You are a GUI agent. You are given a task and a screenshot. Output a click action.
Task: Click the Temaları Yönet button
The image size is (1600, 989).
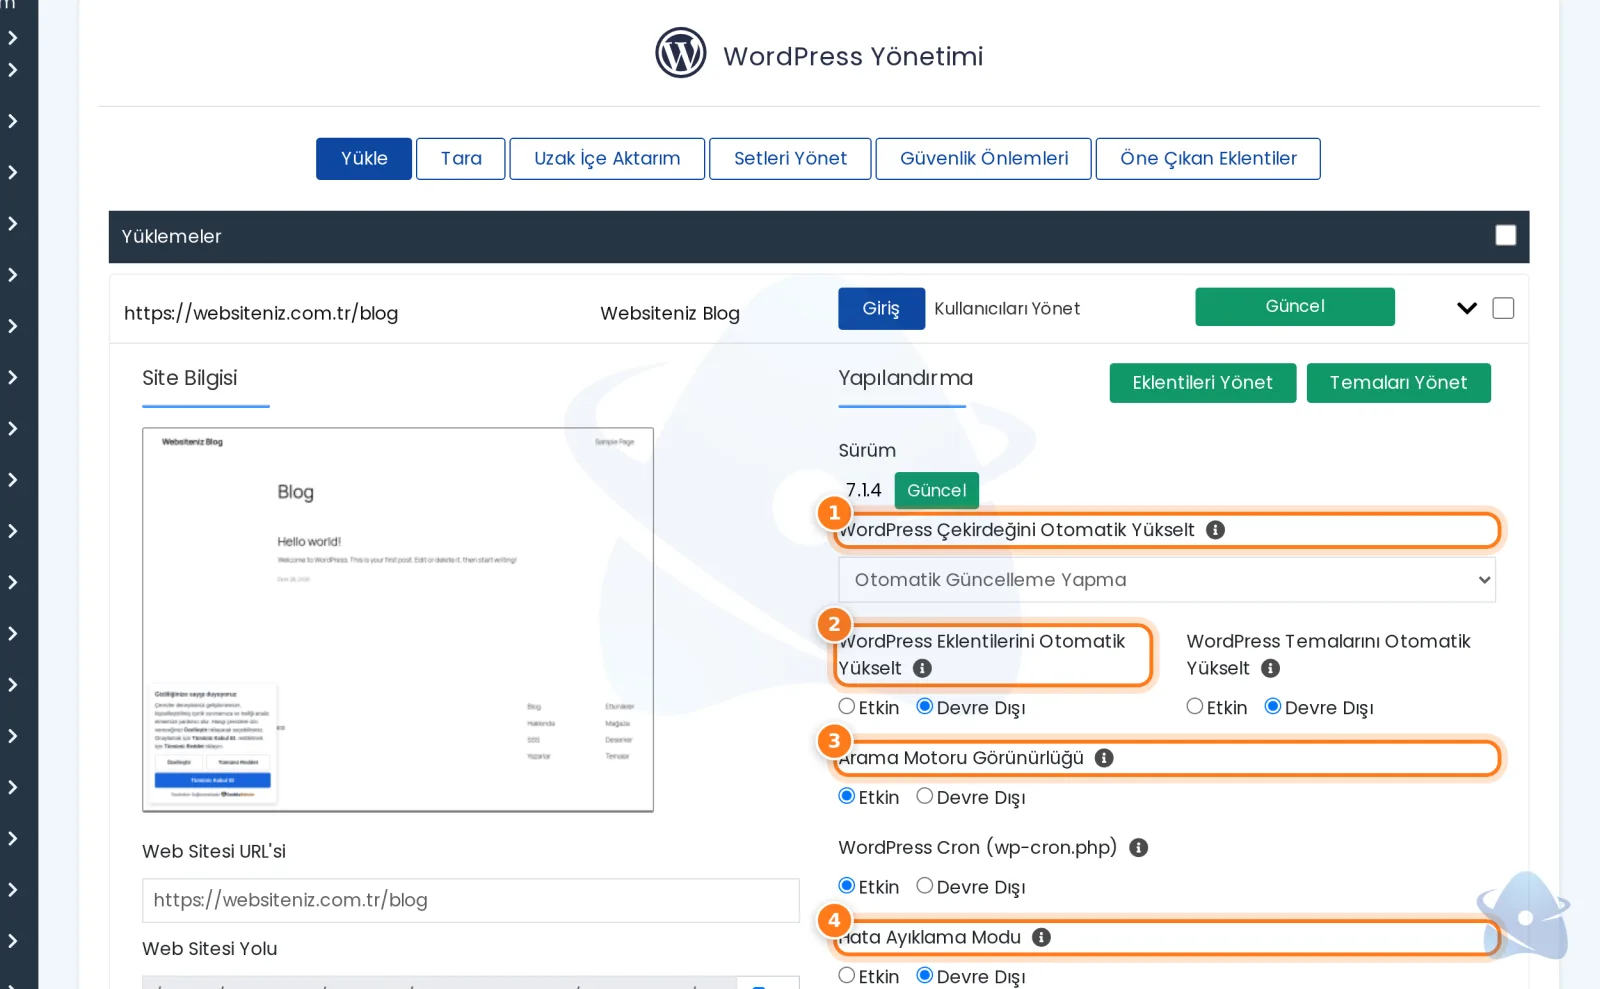1399,383
